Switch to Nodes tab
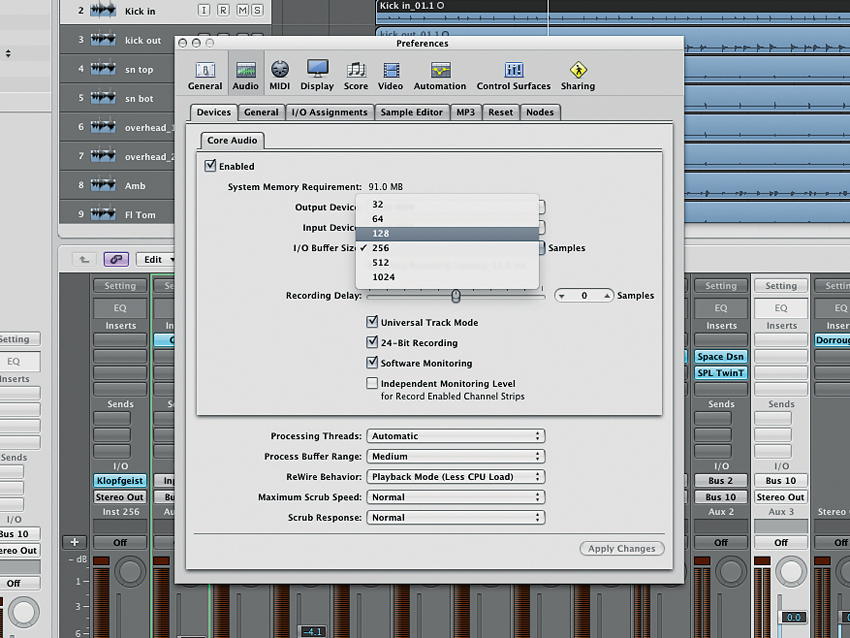The image size is (850, 638). [x=540, y=112]
